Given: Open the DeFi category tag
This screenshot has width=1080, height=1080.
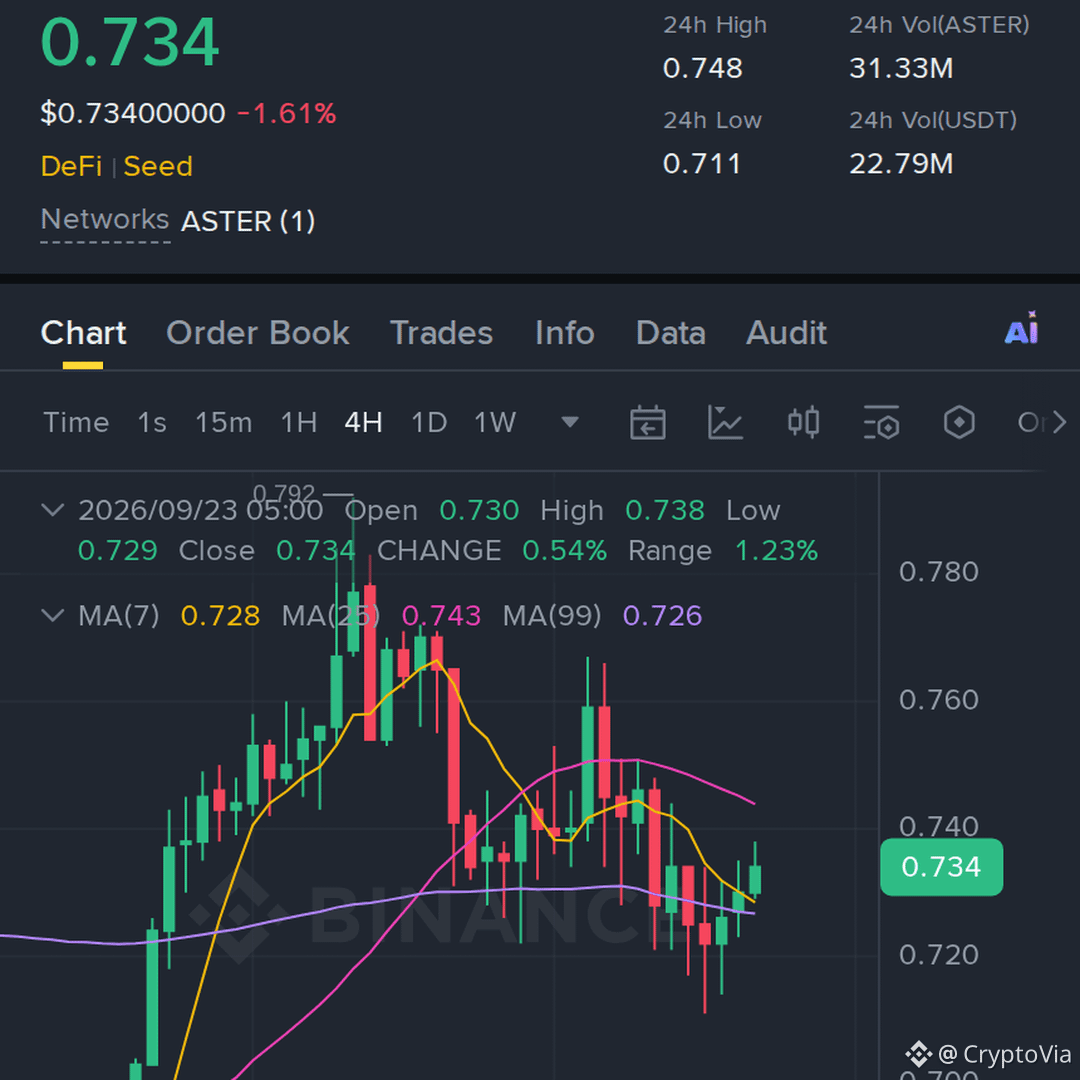Looking at the screenshot, I should pos(71,166).
